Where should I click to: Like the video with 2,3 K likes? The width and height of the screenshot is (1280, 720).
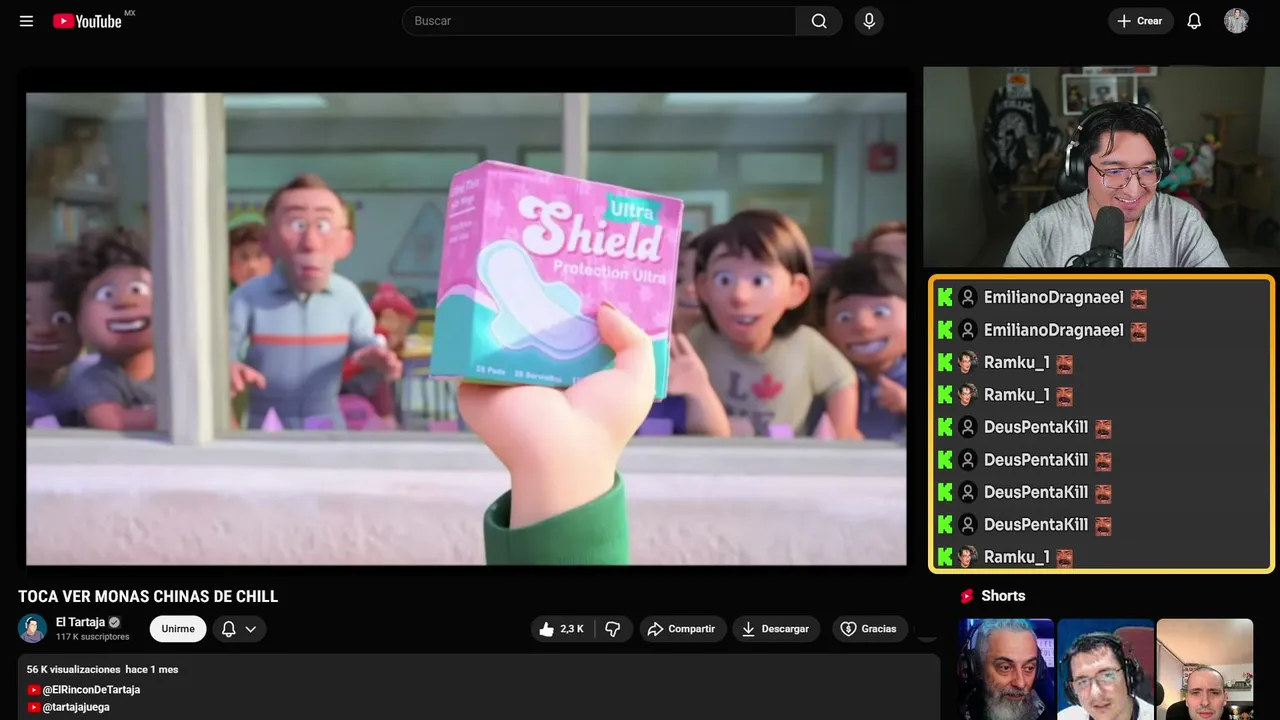[x=562, y=629]
